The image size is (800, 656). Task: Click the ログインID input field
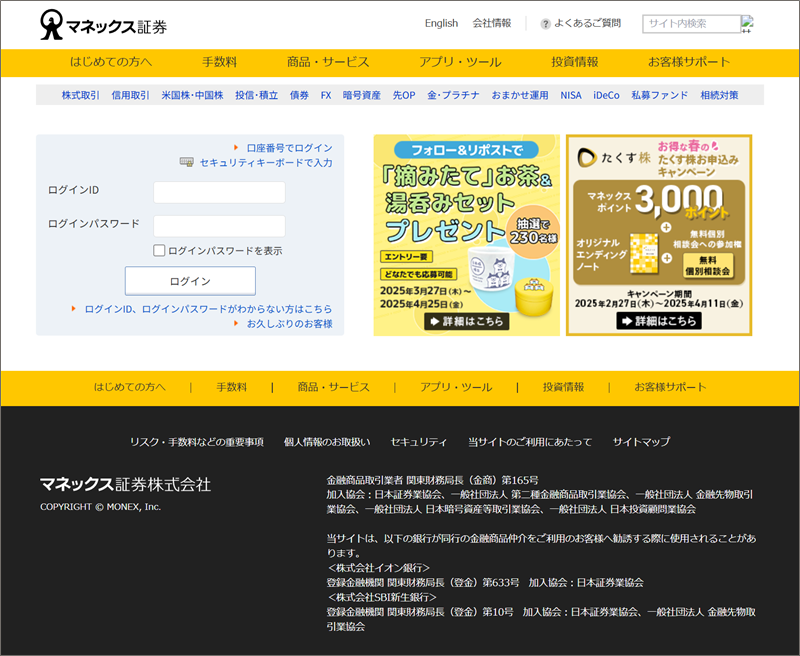pyautogui.click(x=219, y=191)
